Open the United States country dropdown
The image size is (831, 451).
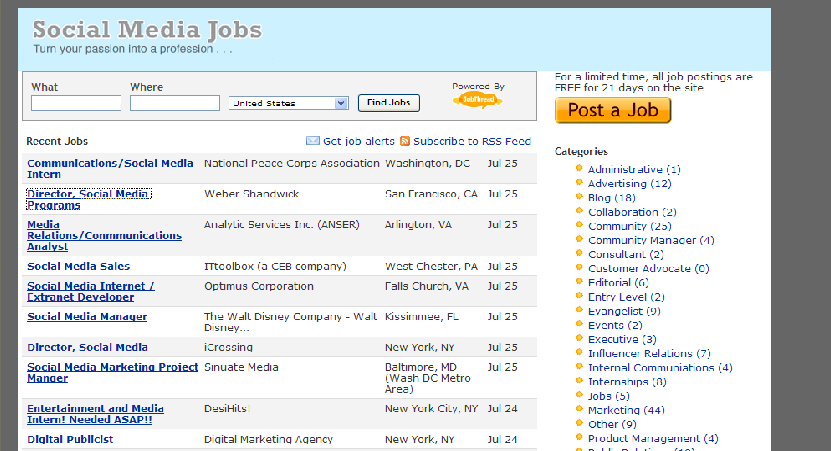(288, 103)
